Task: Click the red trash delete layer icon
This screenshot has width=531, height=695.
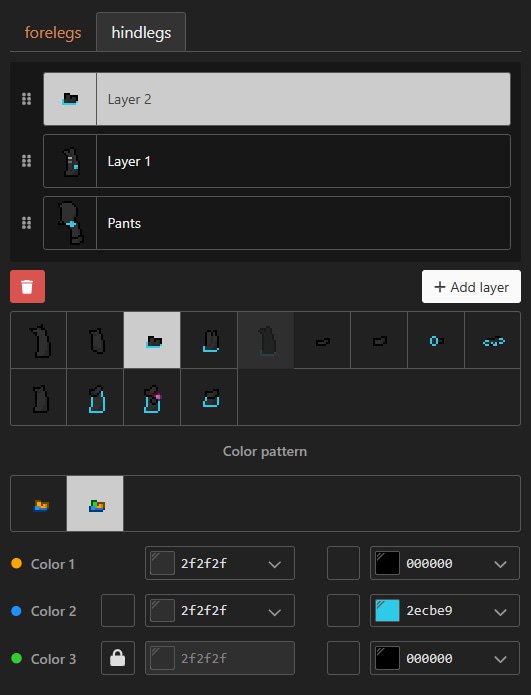Action: tap(27, 286)
